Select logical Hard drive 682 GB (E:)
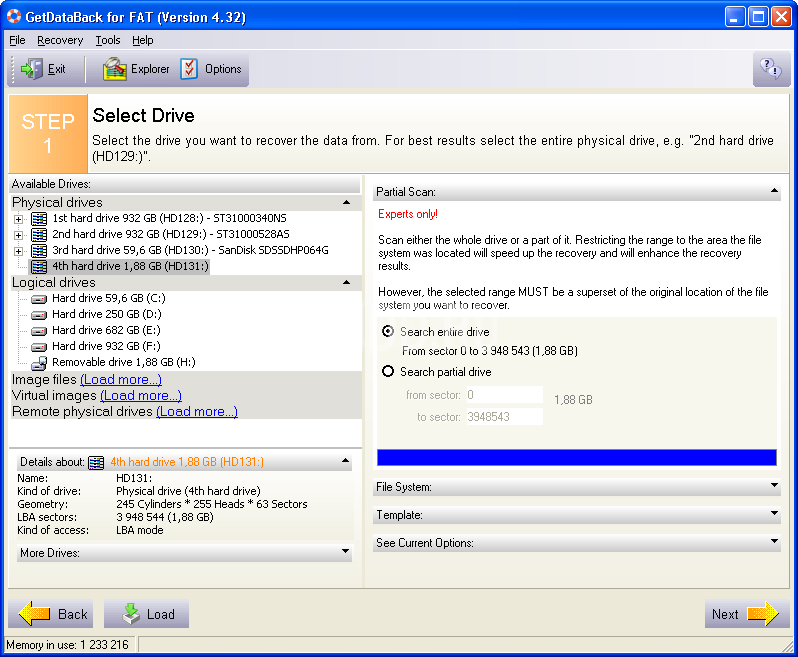The height and width of the screenshot is (657, 798). tap(107, 330)
